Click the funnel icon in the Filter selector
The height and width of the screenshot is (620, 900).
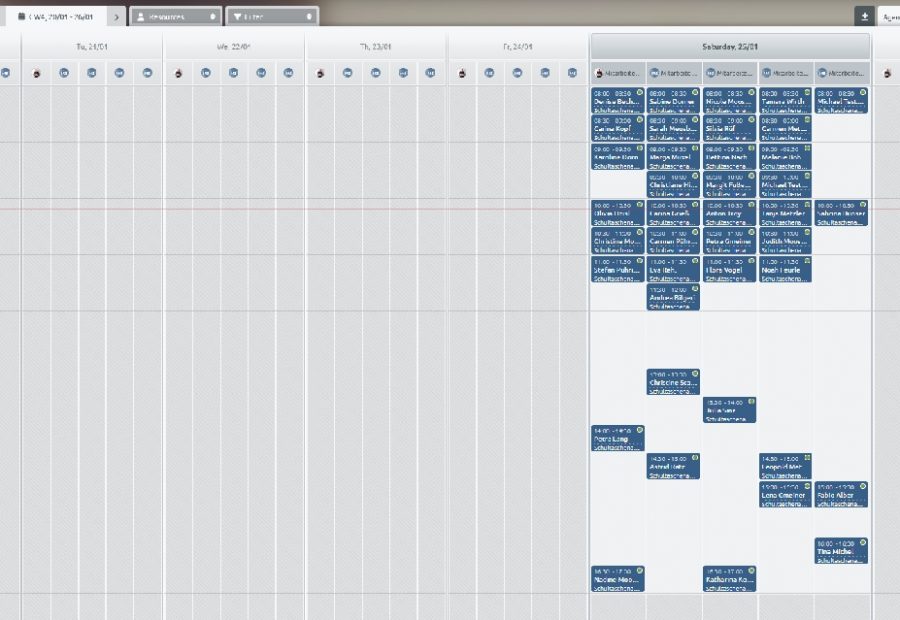click(x=237, y=17)
